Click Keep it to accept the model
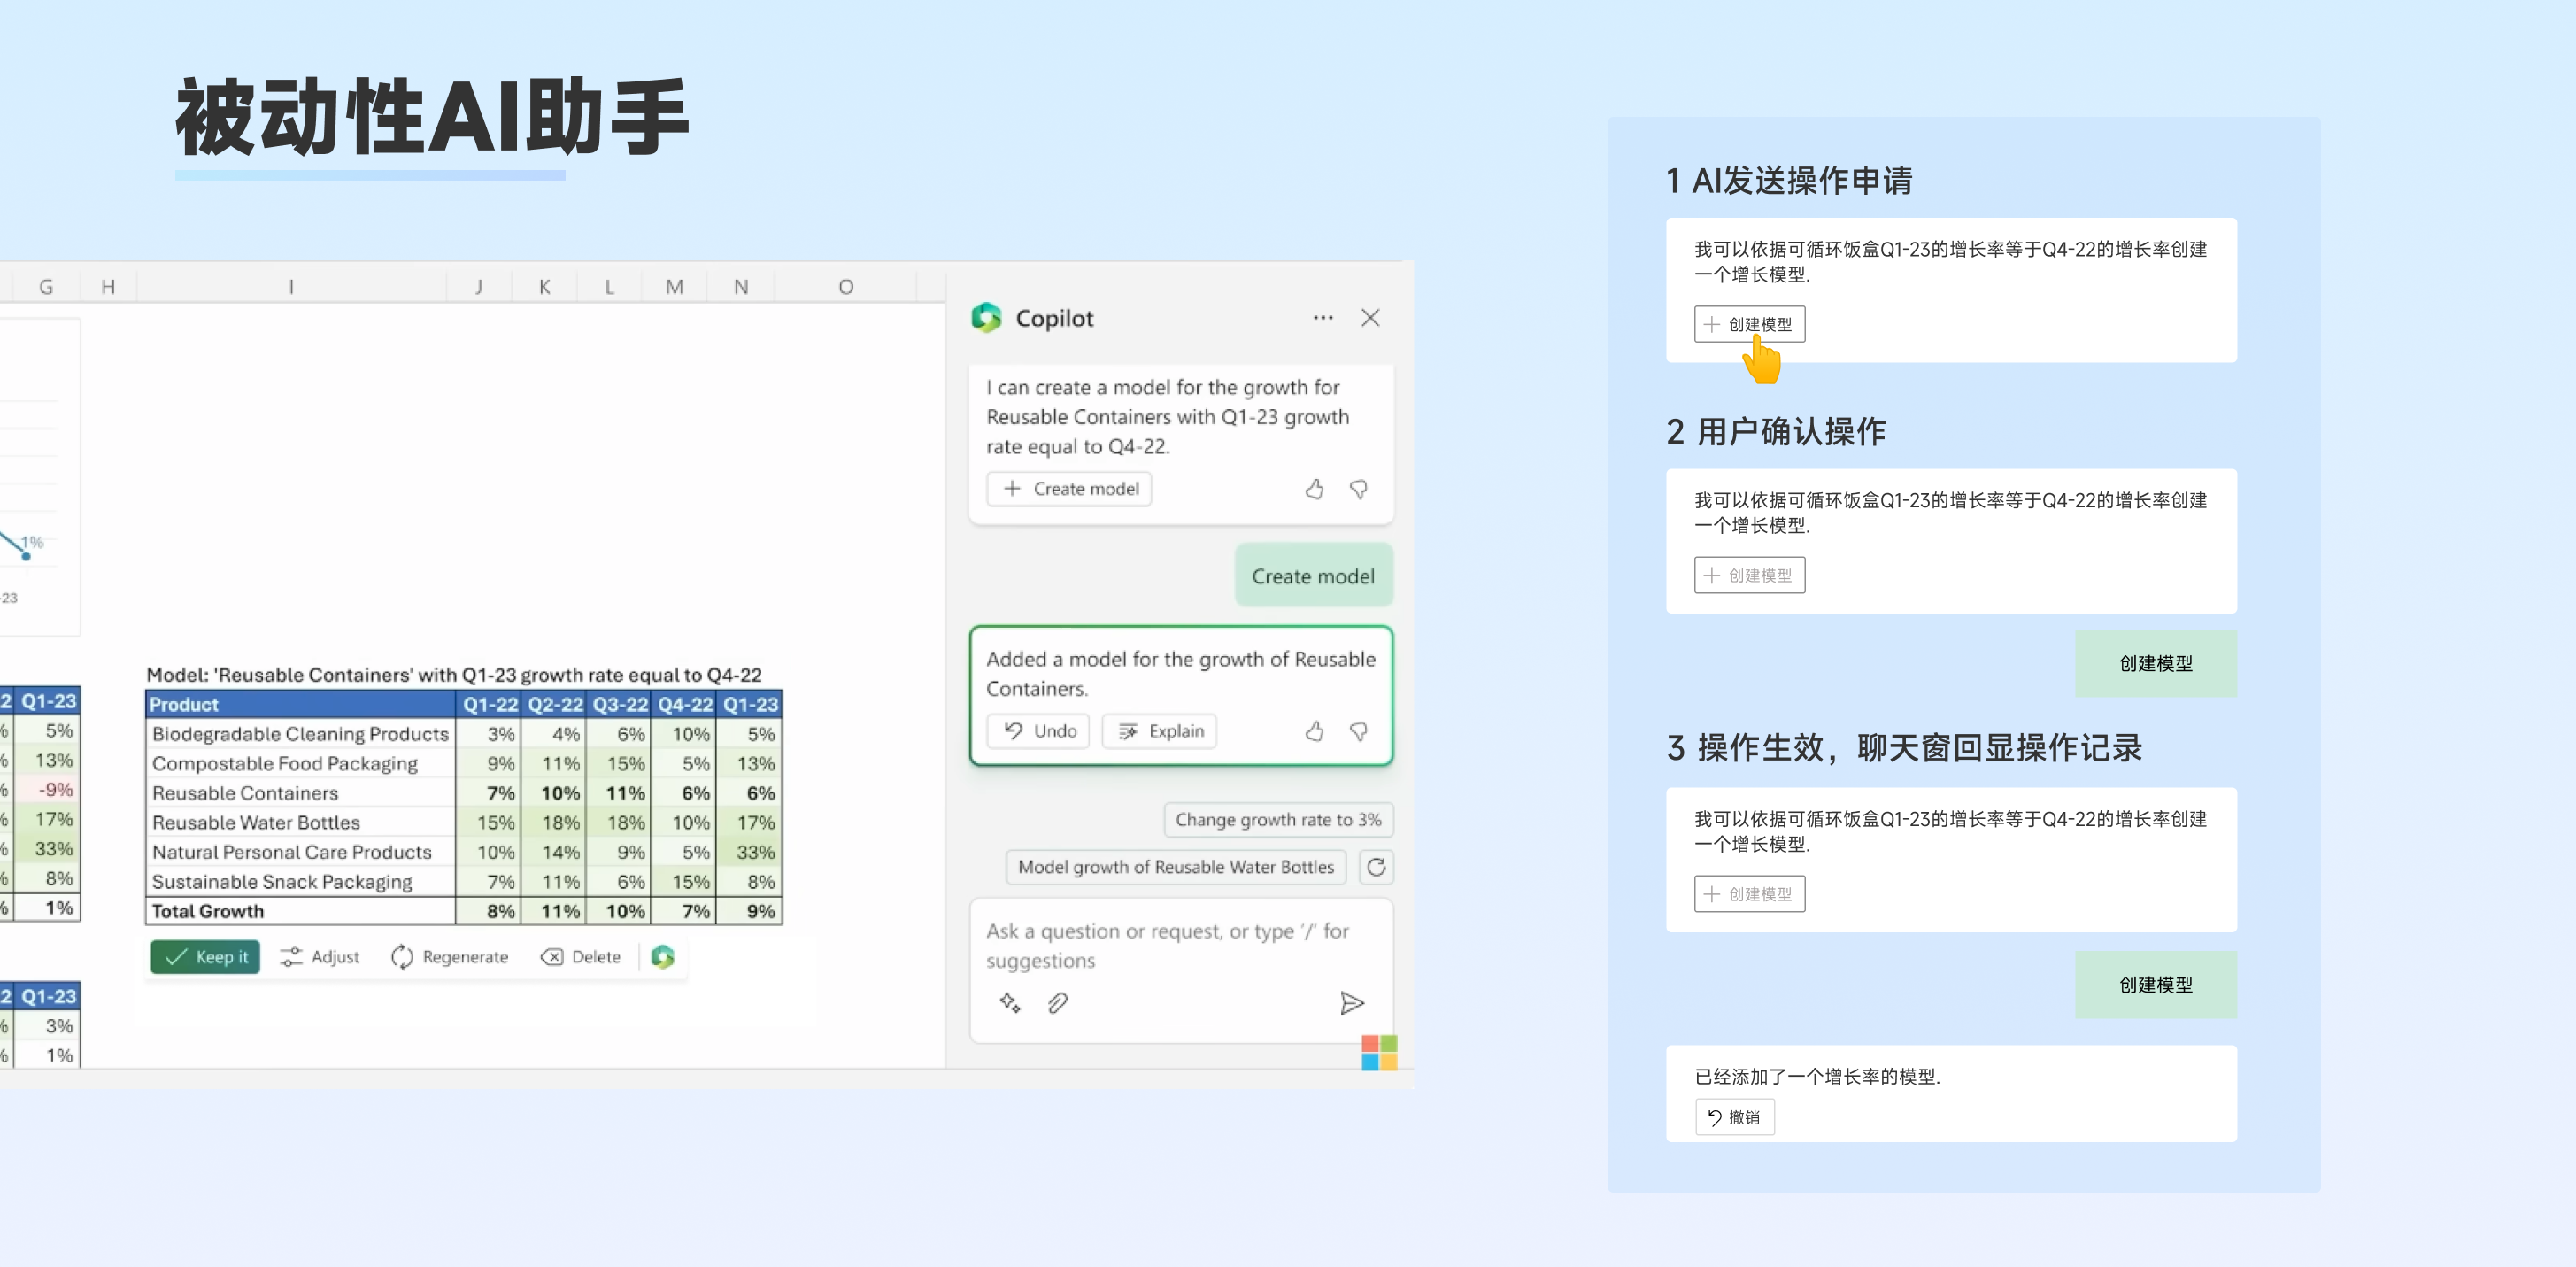This screenshot has height=1267, width=2576. point(205,957)
